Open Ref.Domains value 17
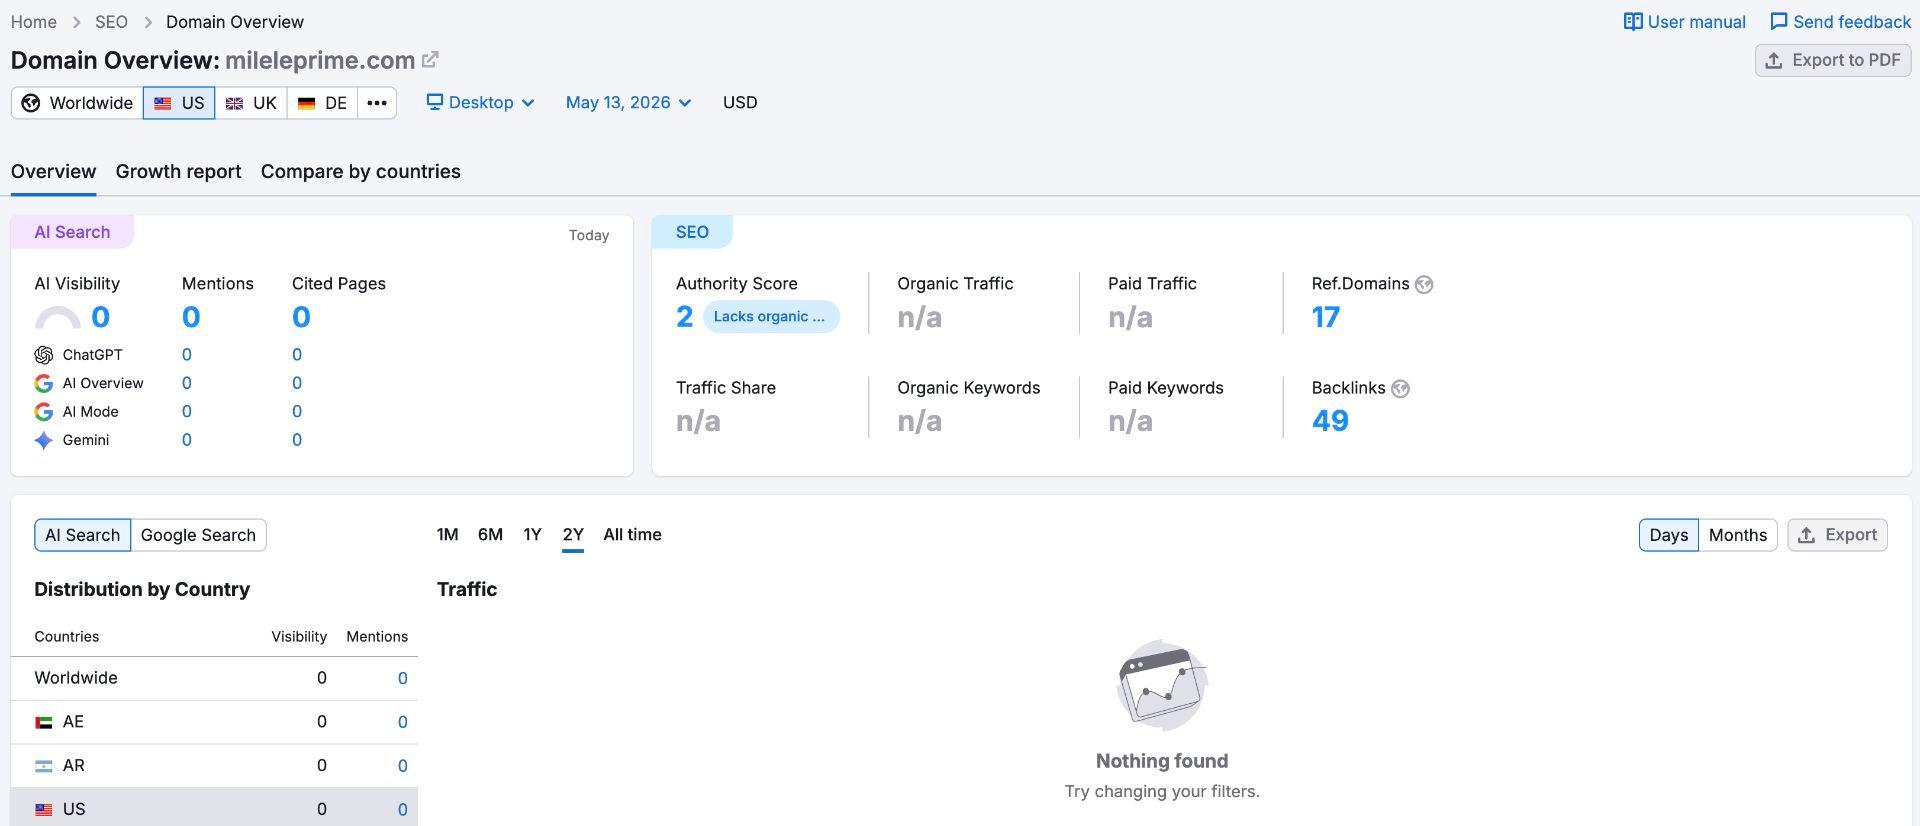 coord(1326,317)
